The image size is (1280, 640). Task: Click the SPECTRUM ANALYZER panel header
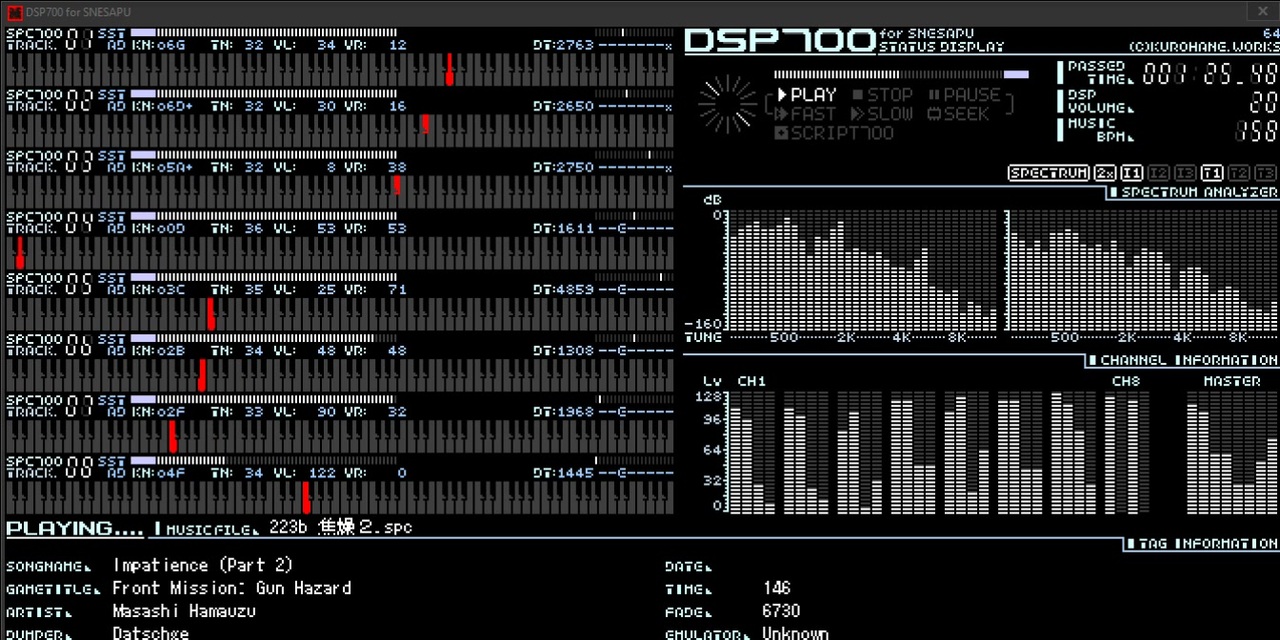coord(1192,192)
